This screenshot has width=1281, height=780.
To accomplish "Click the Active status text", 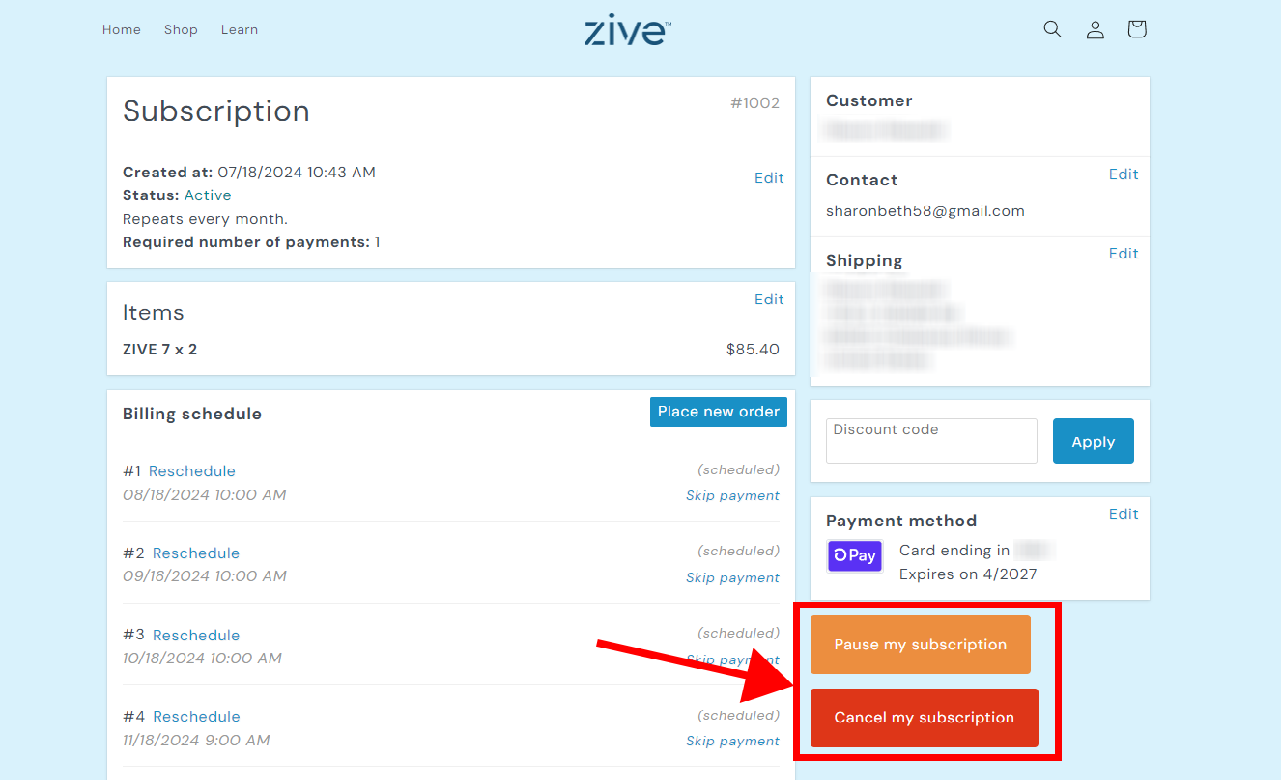I will click(207, 195).
